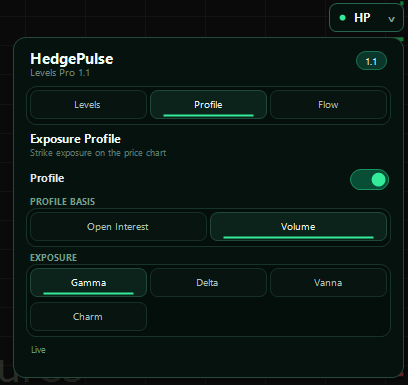Screen dimensions: 408x385
Task: Select Charm exposure
Action: pyautogui.click(x=88, y=317)
